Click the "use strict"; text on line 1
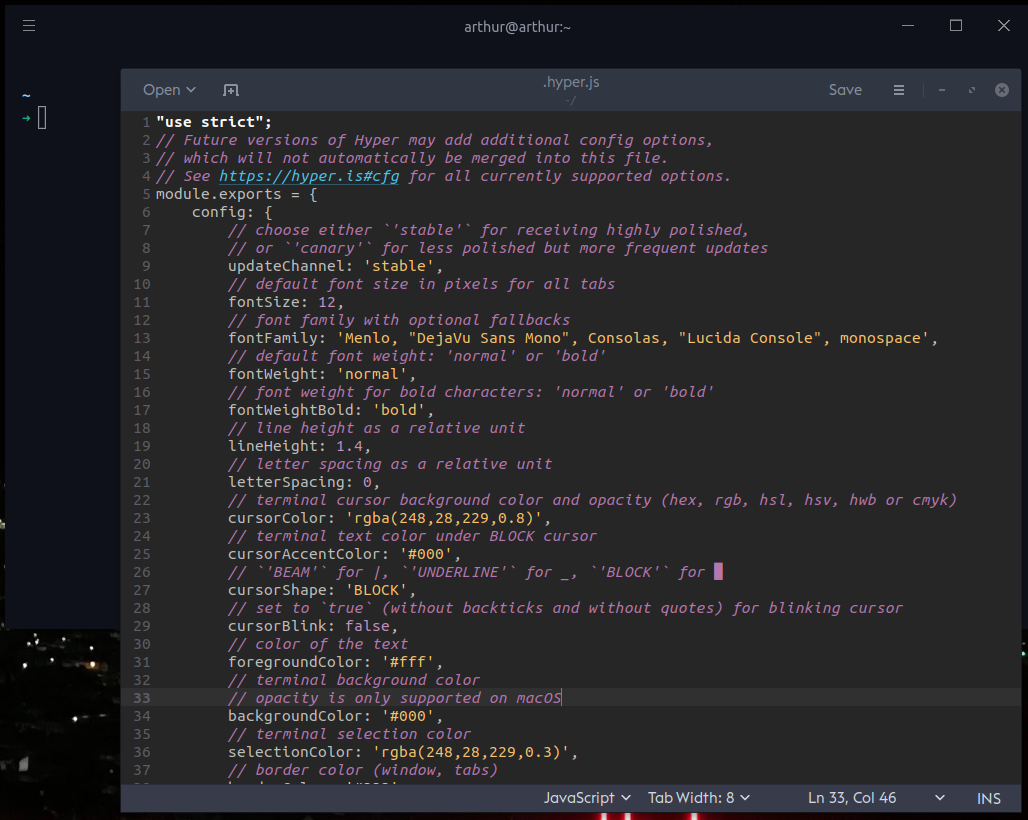1028x820 pixels. click(x=213, y=121)
